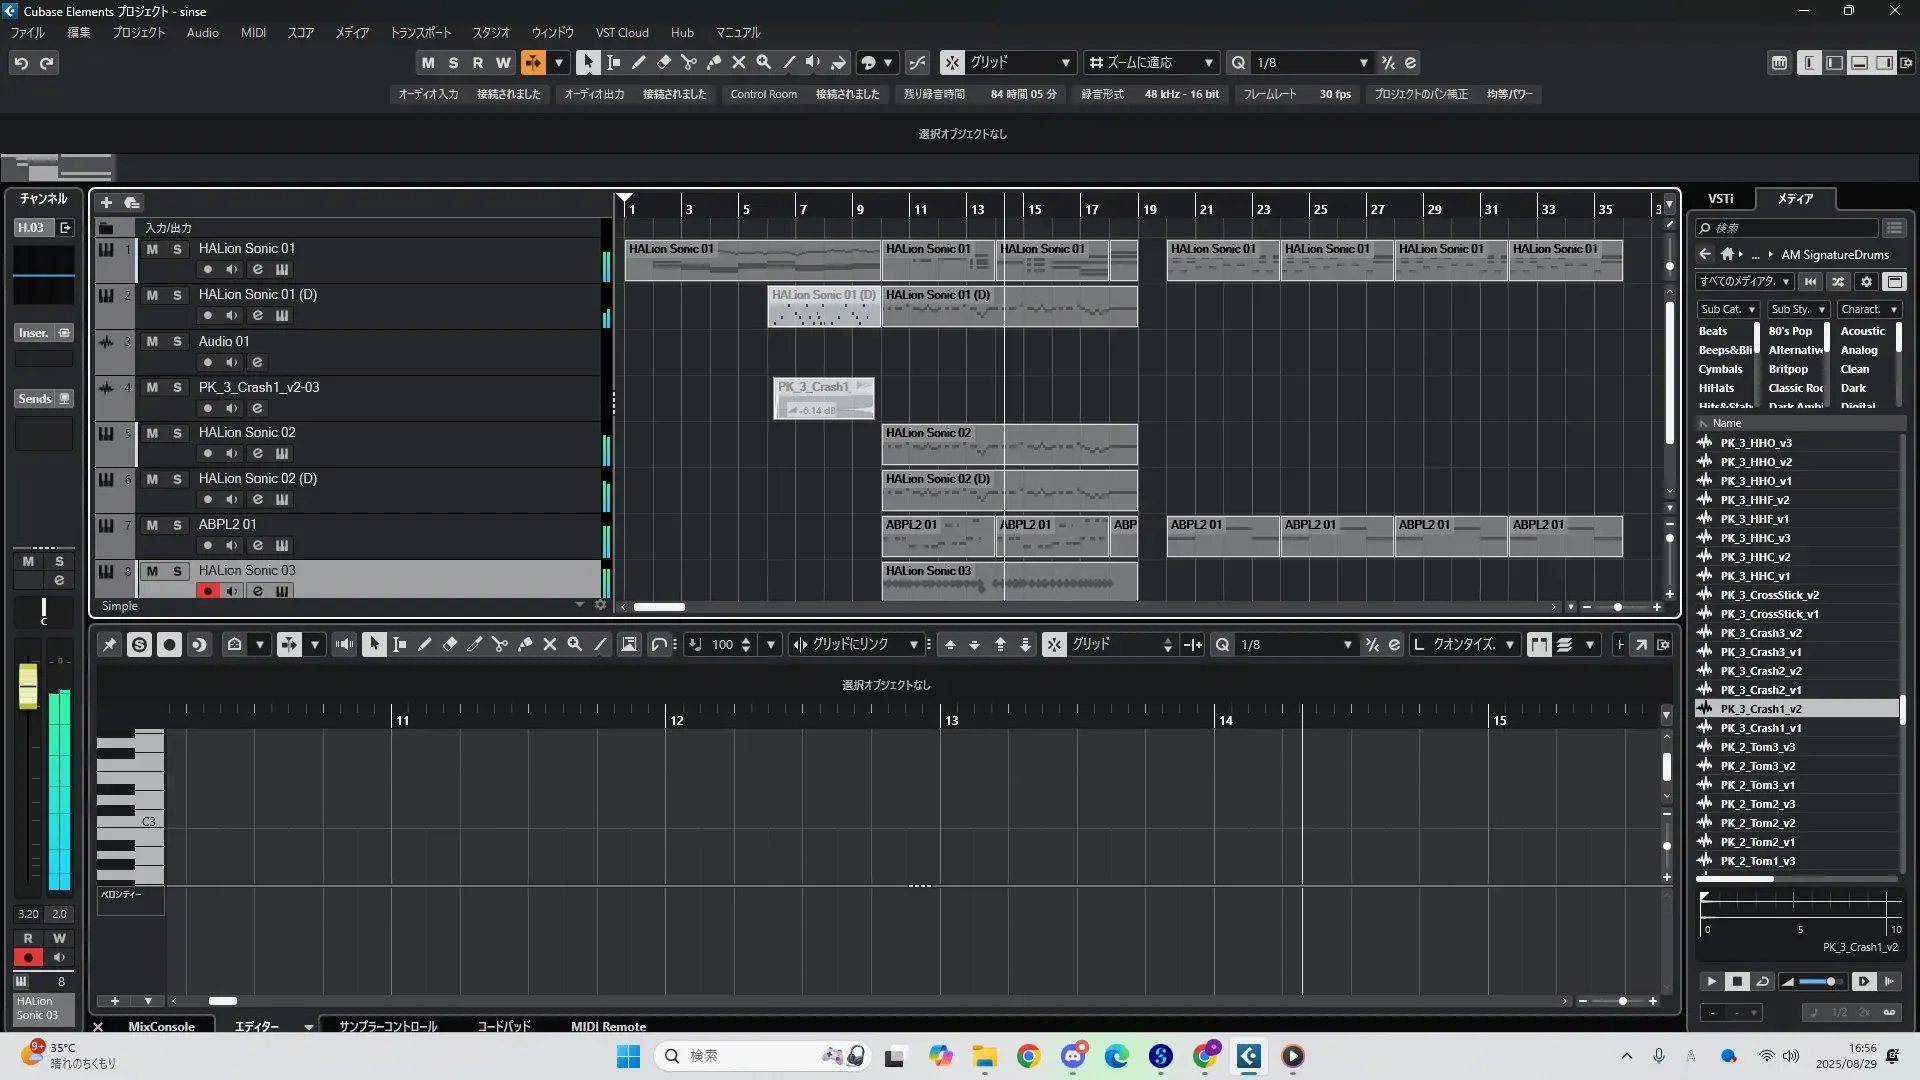Screen dimensions: 1920x1080
Task: Select the PK_3_Crash3_v1 media file
Action: (x=1761, y=652)
